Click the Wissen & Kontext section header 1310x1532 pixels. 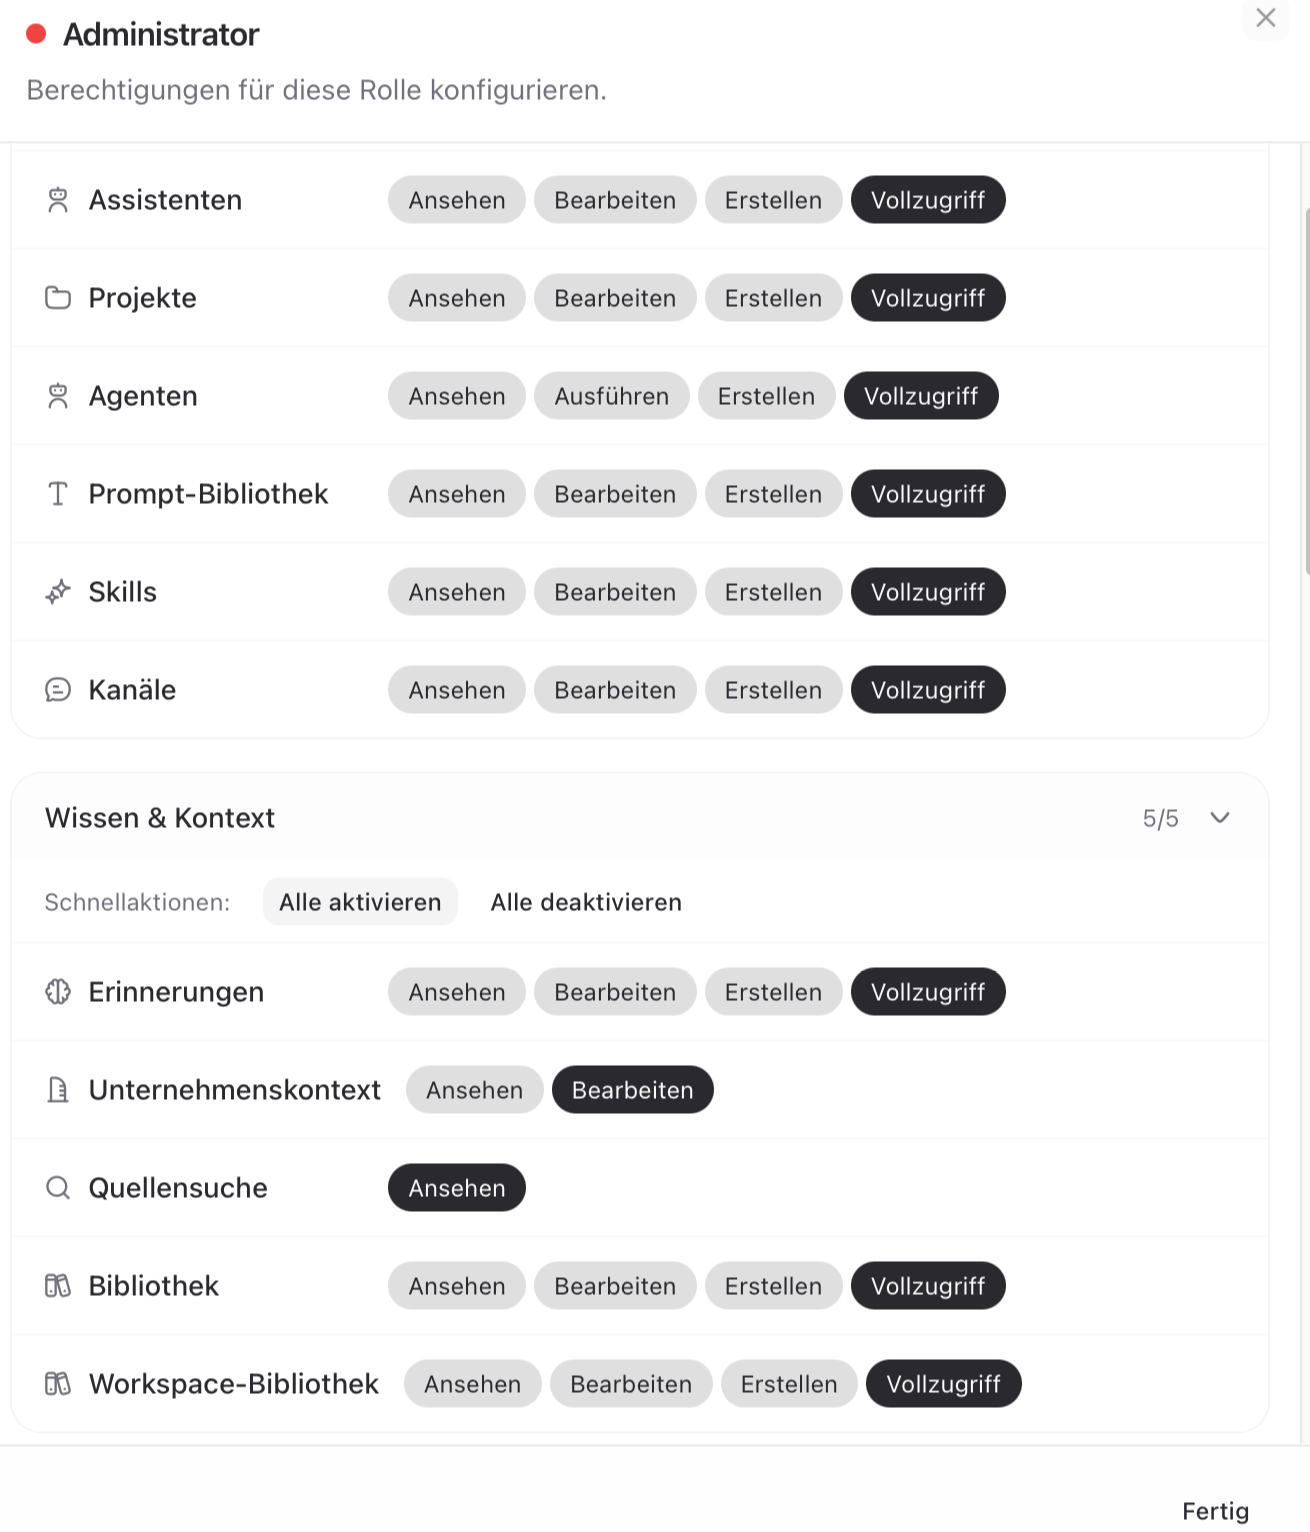[640, 818]
